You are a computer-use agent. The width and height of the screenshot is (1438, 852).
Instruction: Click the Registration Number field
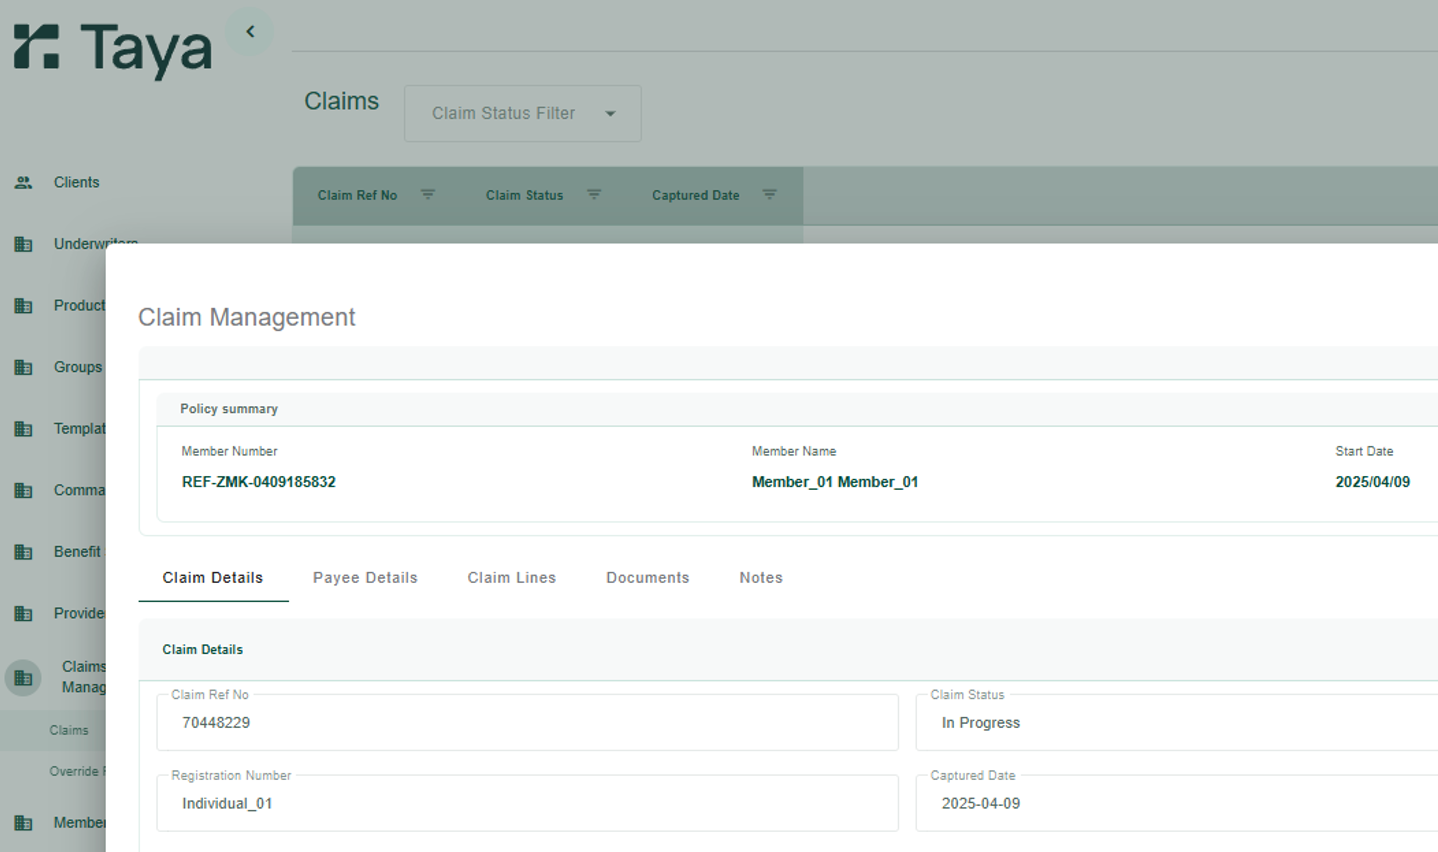pyautogui.click(x=527, y=804)
